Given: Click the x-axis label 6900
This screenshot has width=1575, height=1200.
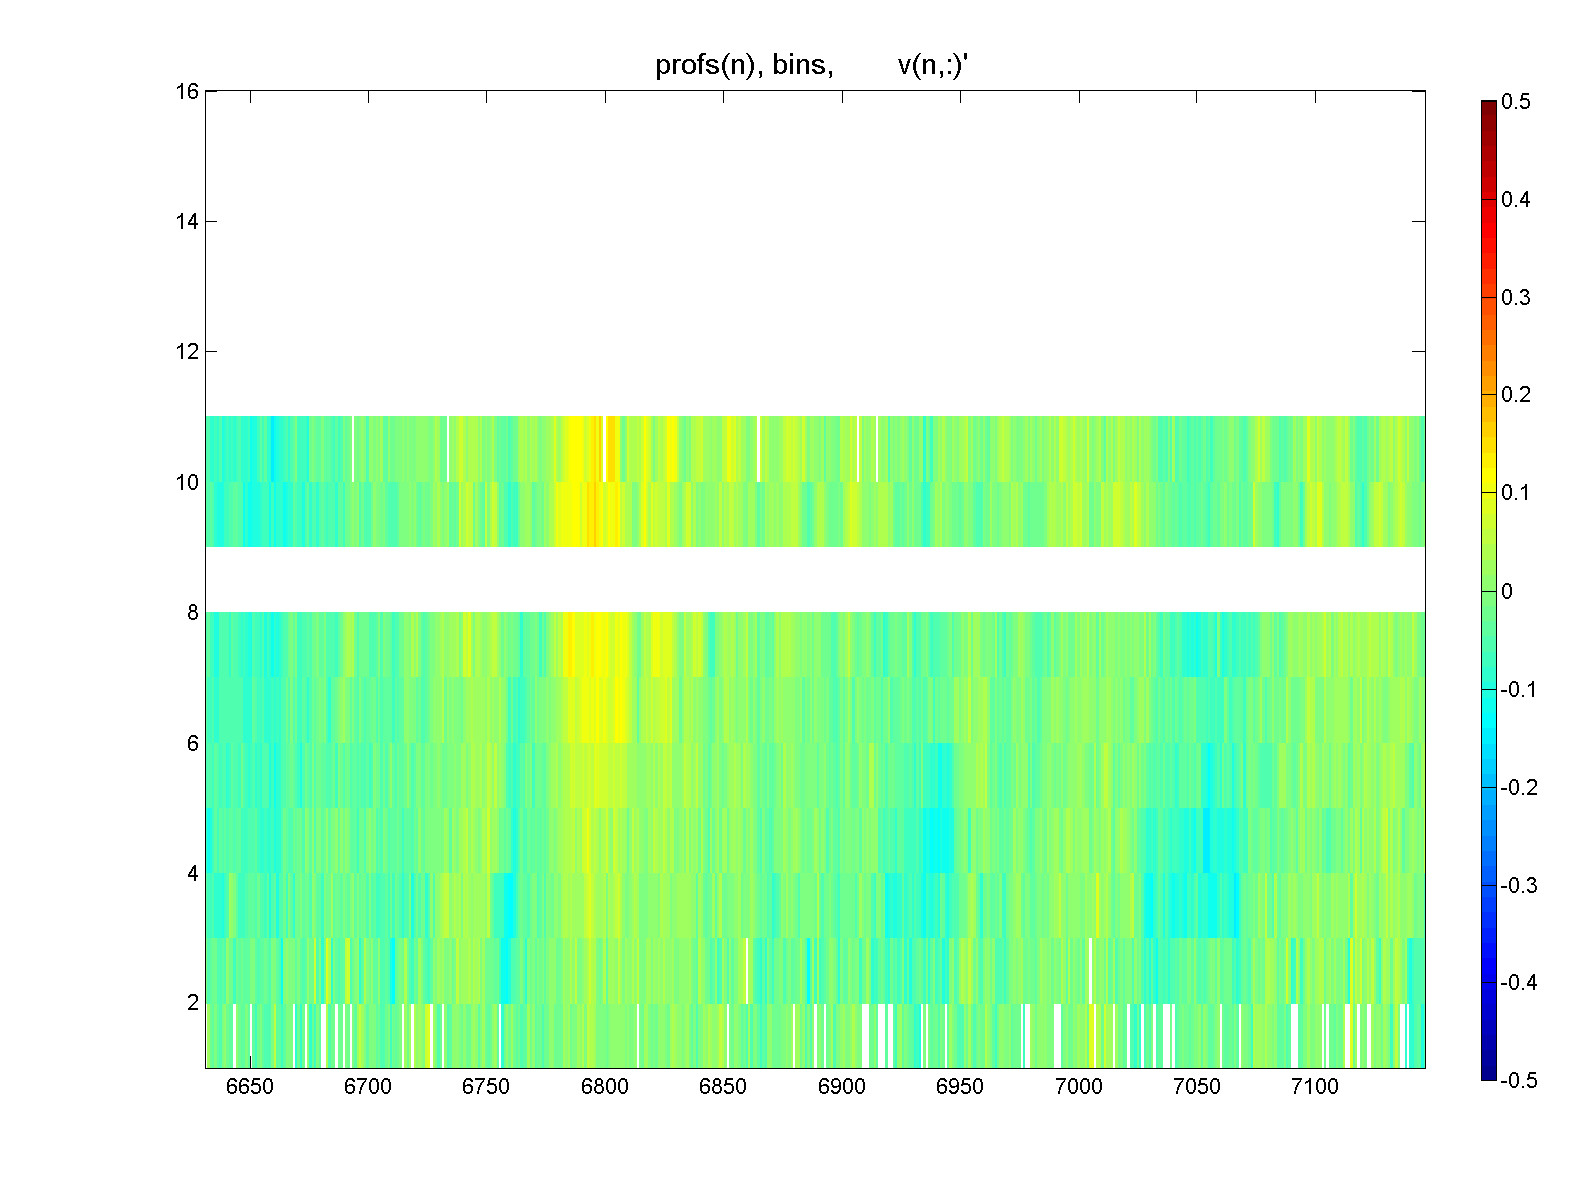Looking at the screenshot, I should click(841, 1087).
